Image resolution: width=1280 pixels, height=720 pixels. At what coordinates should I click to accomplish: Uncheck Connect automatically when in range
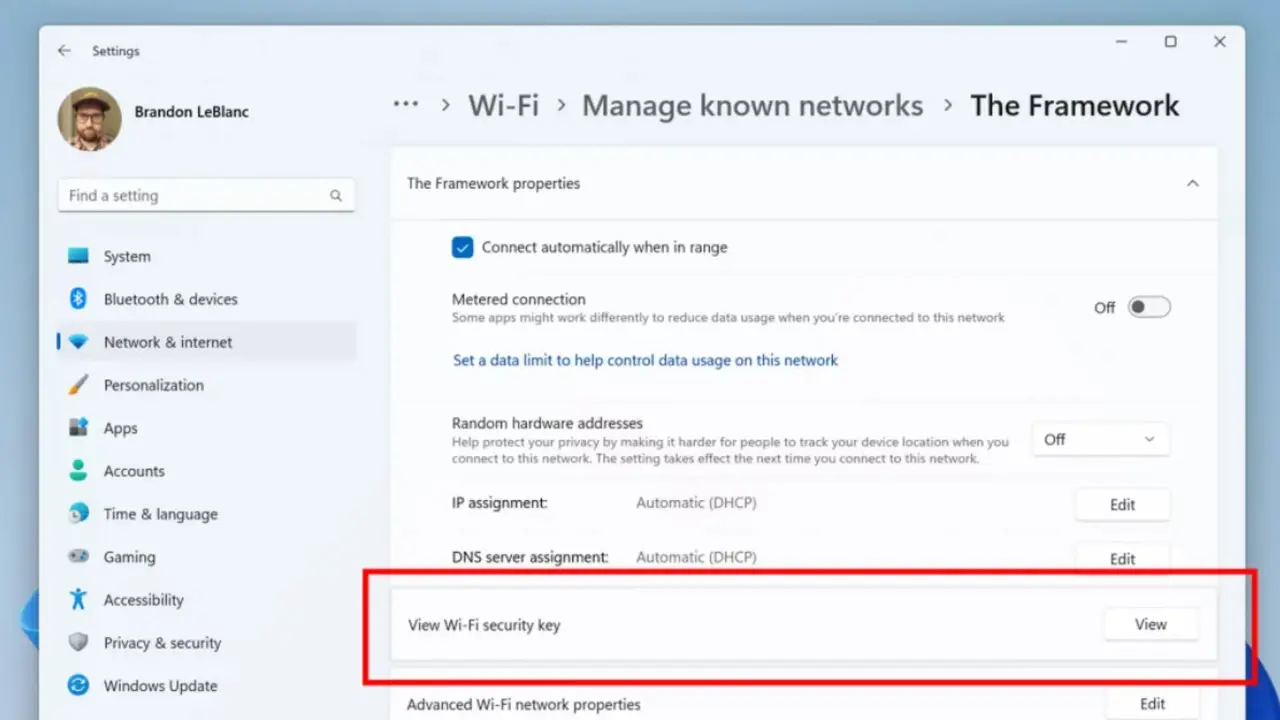pyautogui.click(x=462, y=247)
